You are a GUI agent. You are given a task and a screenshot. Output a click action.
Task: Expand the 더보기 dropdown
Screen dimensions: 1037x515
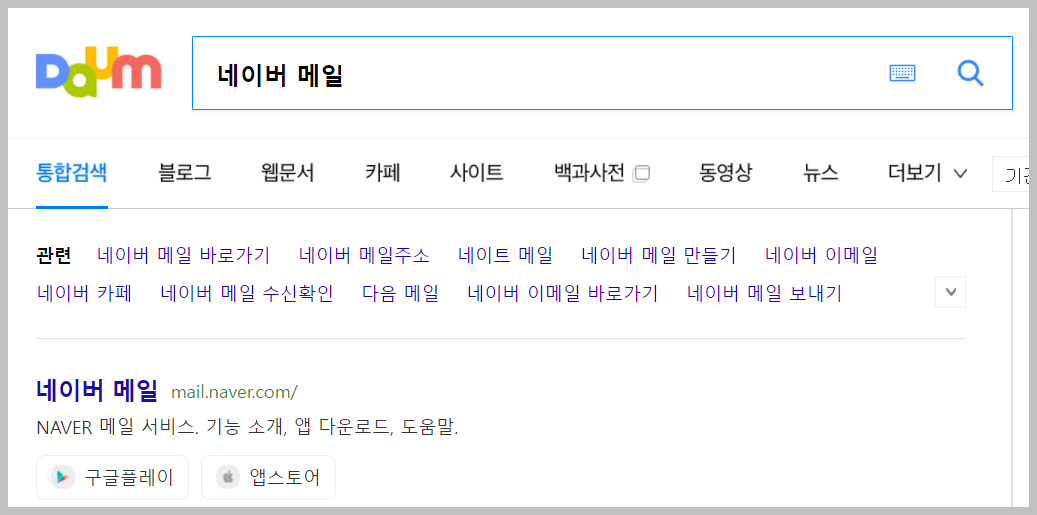pos(928,173)
